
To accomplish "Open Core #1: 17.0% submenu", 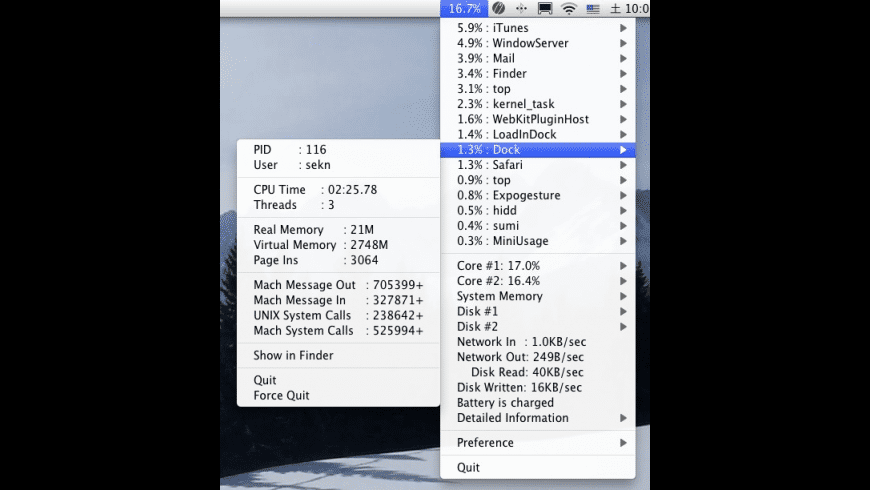I will [x=538, y=266].
